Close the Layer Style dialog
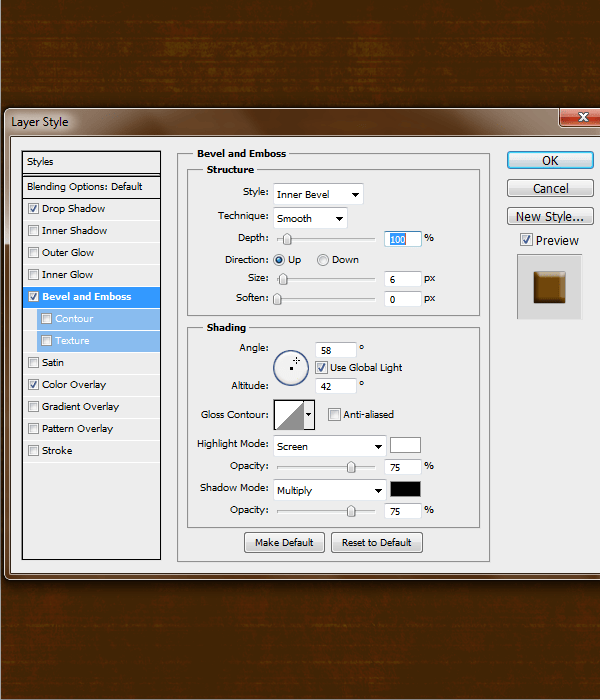The width and height of the screenshot is (600, 700). click(582, 117)
